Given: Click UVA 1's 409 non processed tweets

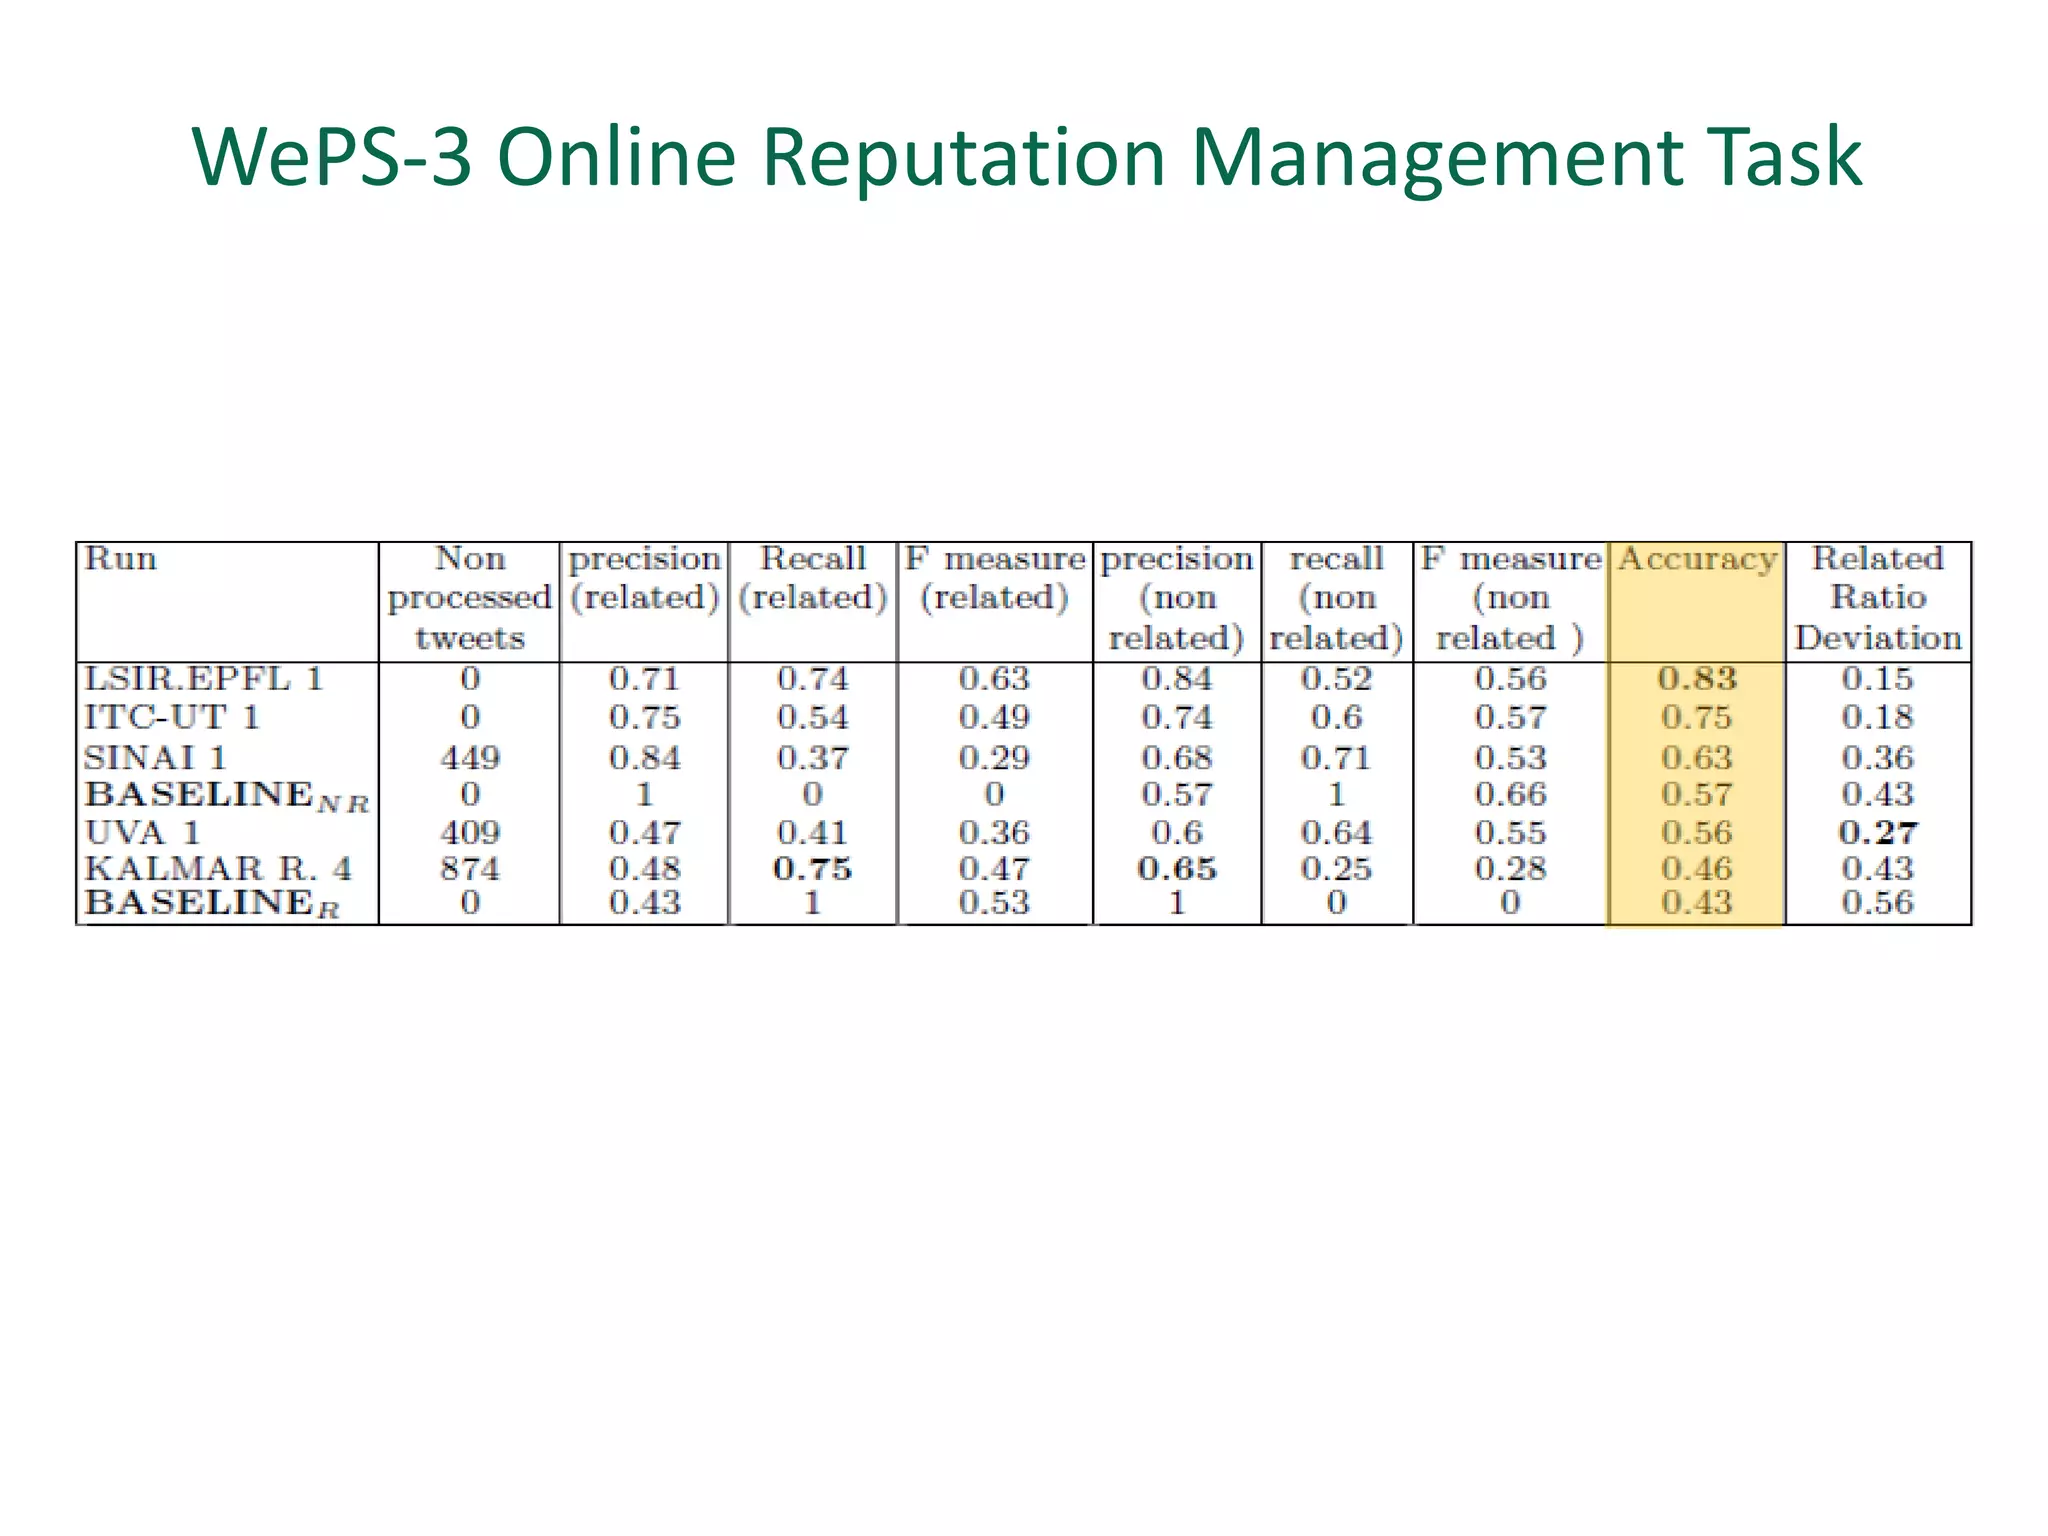Looking at the screenshot, I should click(x=470, y=833).
